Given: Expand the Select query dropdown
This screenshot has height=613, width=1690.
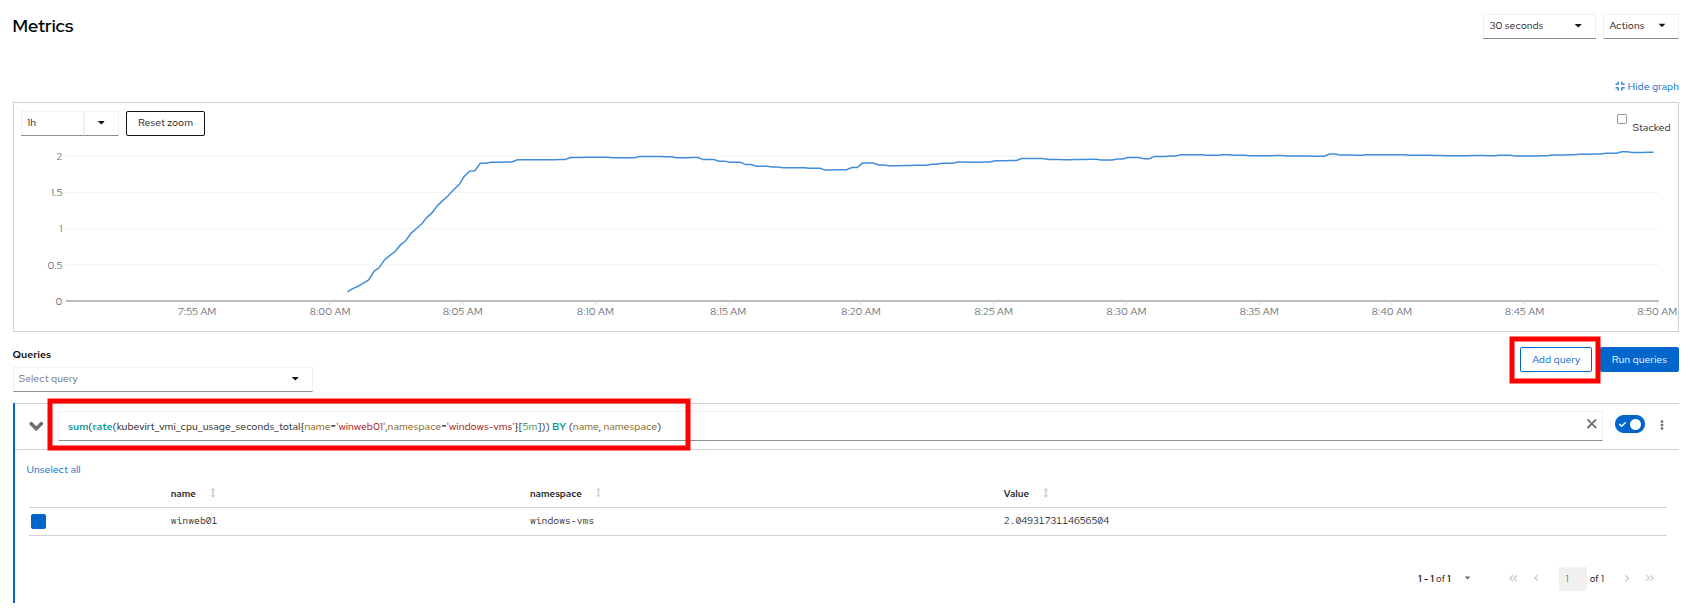Looking at the screenshot, I should tap(162, 379).
